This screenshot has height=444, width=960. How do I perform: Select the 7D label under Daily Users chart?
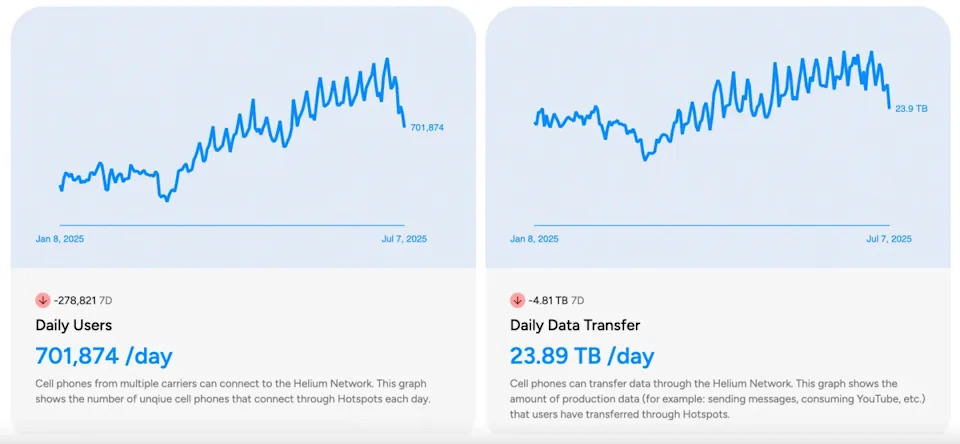[x=106, y=301]
